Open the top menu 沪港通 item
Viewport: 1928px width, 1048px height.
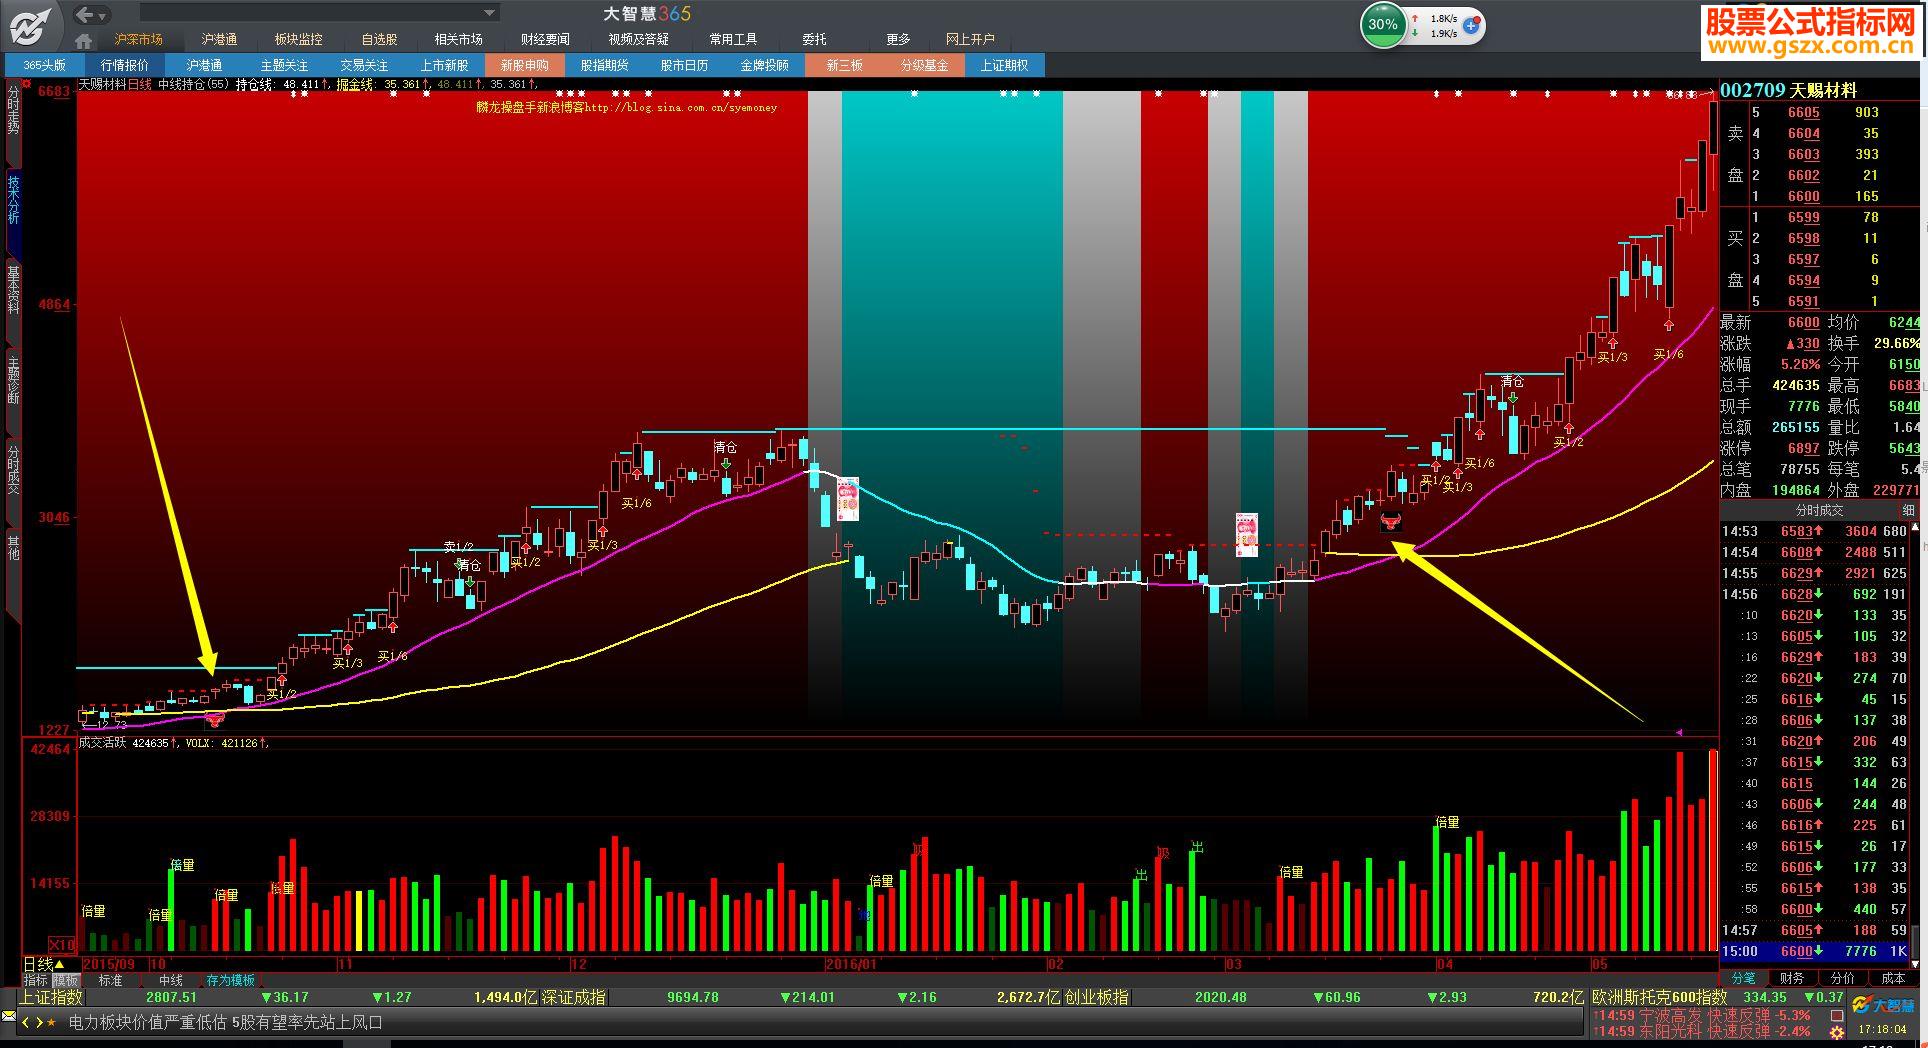click(219, 39)
